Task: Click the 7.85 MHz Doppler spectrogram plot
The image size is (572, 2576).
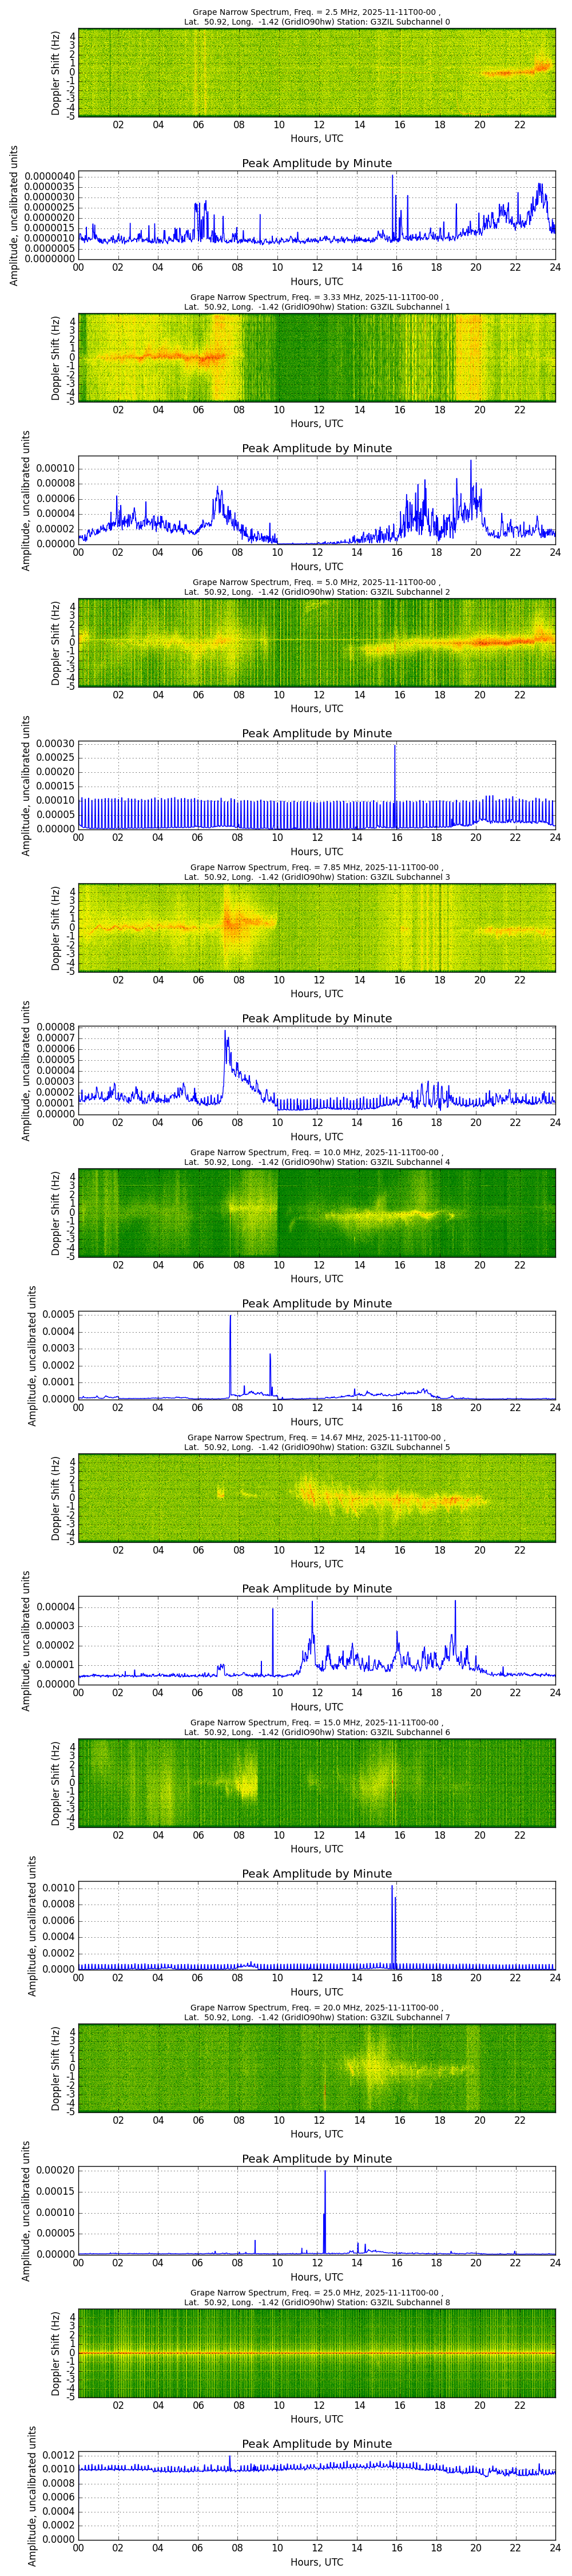Action: [317, 928]
